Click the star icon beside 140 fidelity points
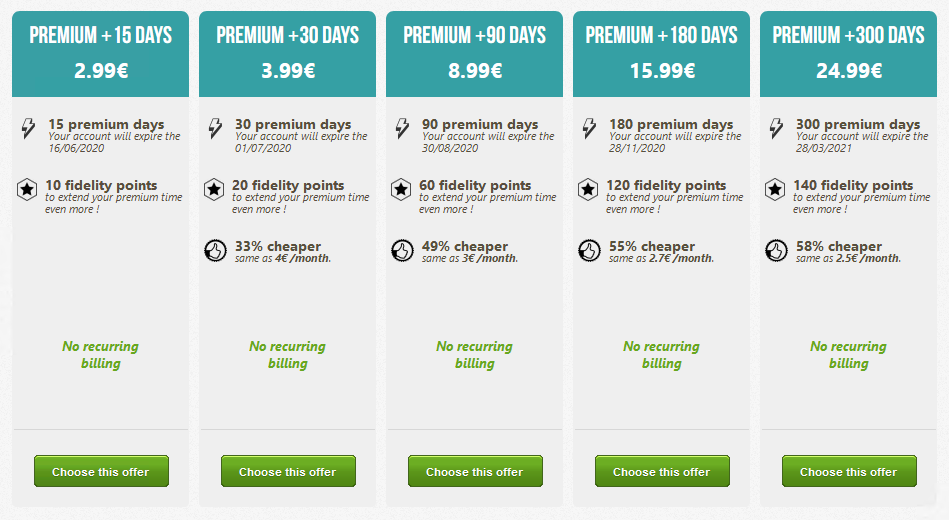This screenshot has width=949, height=520. tap(775, 189)
